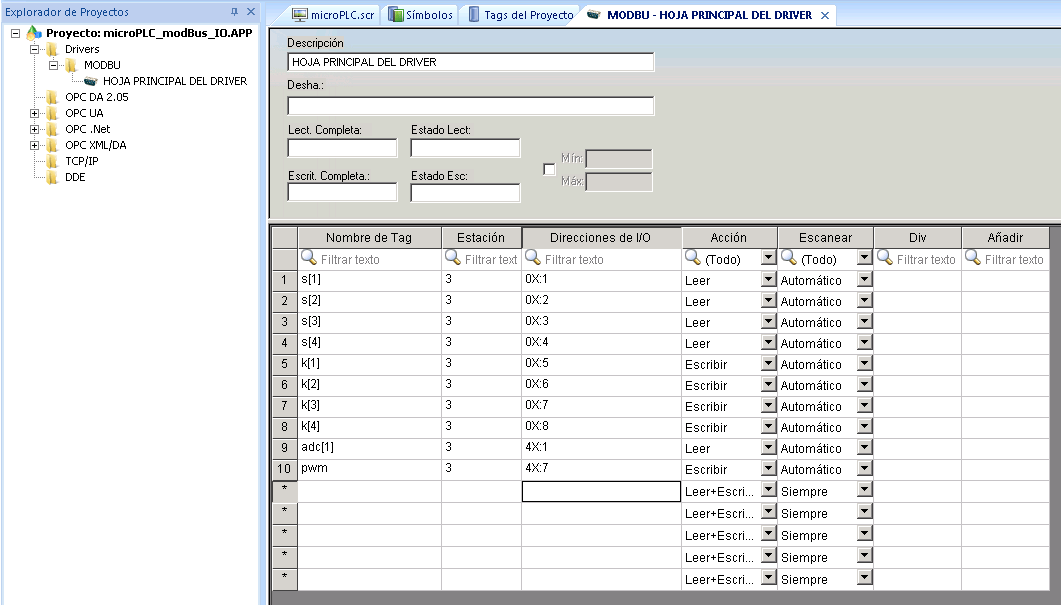The height and width of the screenshot is (605, 1061).
Task: Click the Escanear column header
Action: tap(826, 238)
